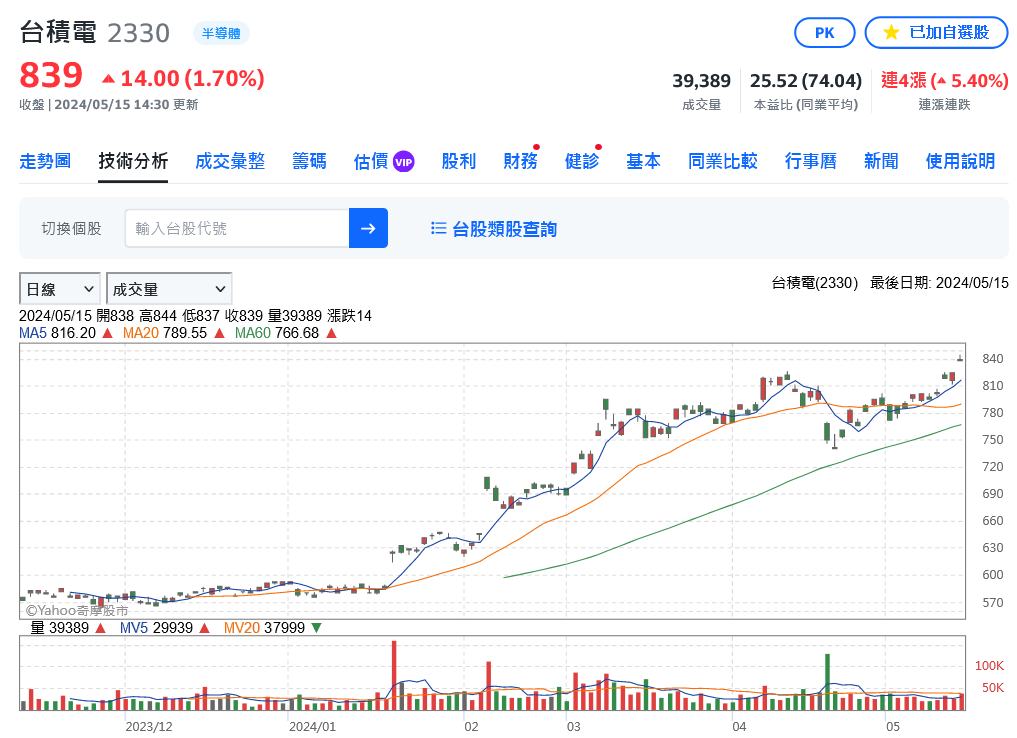The width and height of the screenshot is (1017, 738).
Task: Open the 使用說明 link
Action: coord(960,161)
